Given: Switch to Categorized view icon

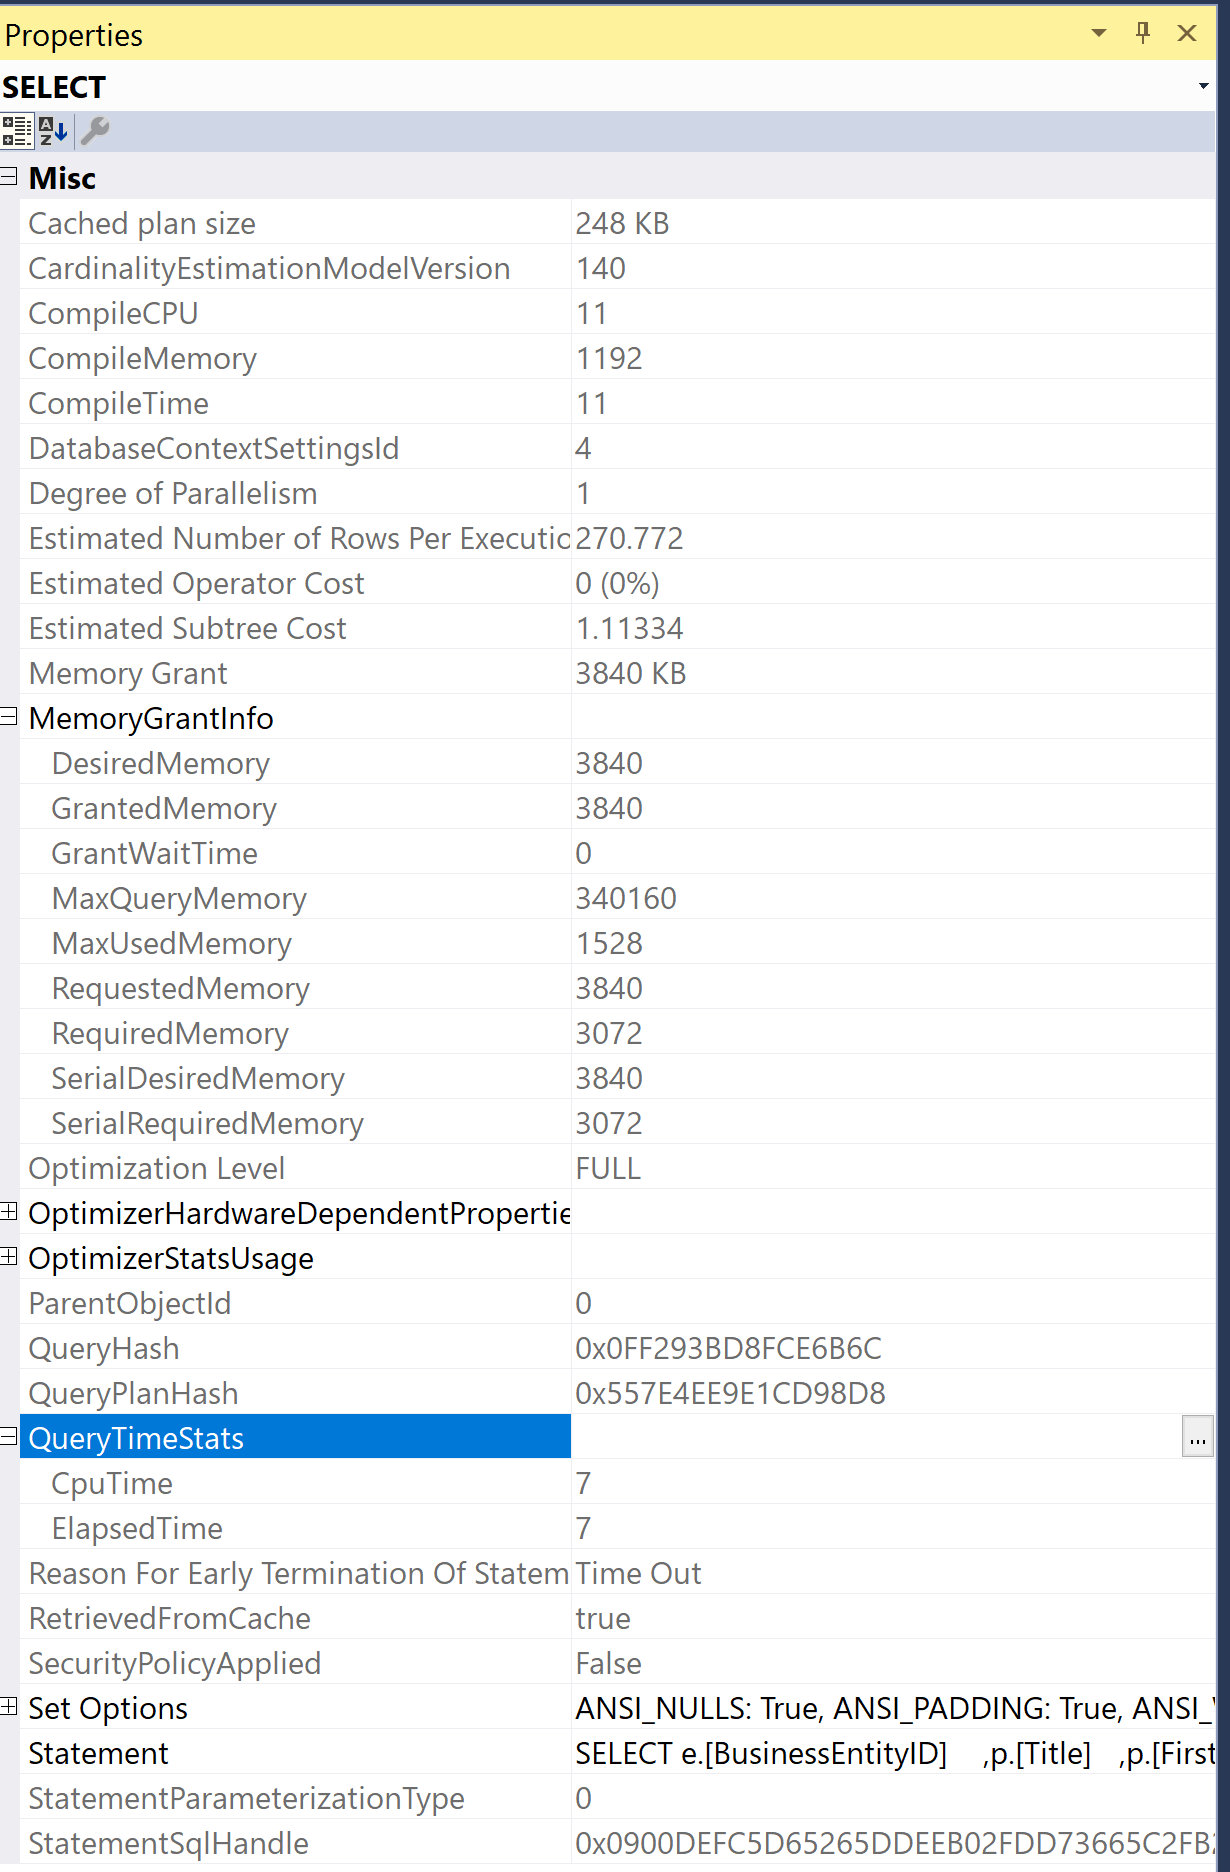Looking at the screenshot, I should 17,131.
